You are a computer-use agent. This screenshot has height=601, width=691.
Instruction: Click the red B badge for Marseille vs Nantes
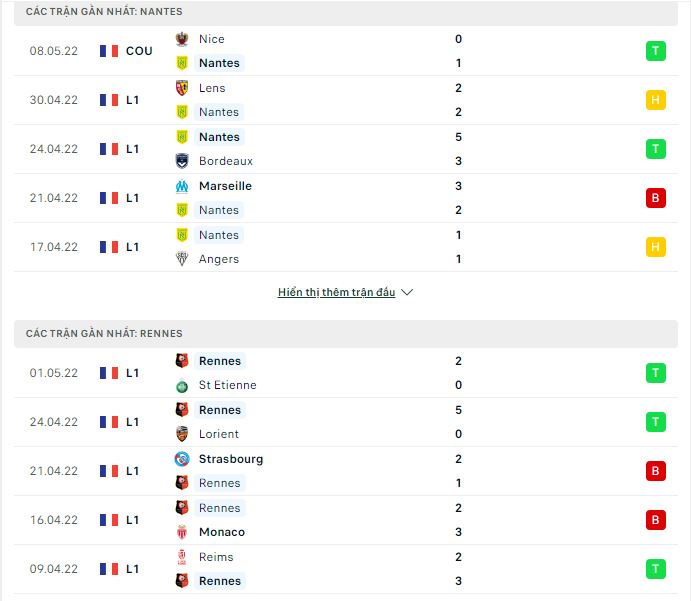click(655, 198)
